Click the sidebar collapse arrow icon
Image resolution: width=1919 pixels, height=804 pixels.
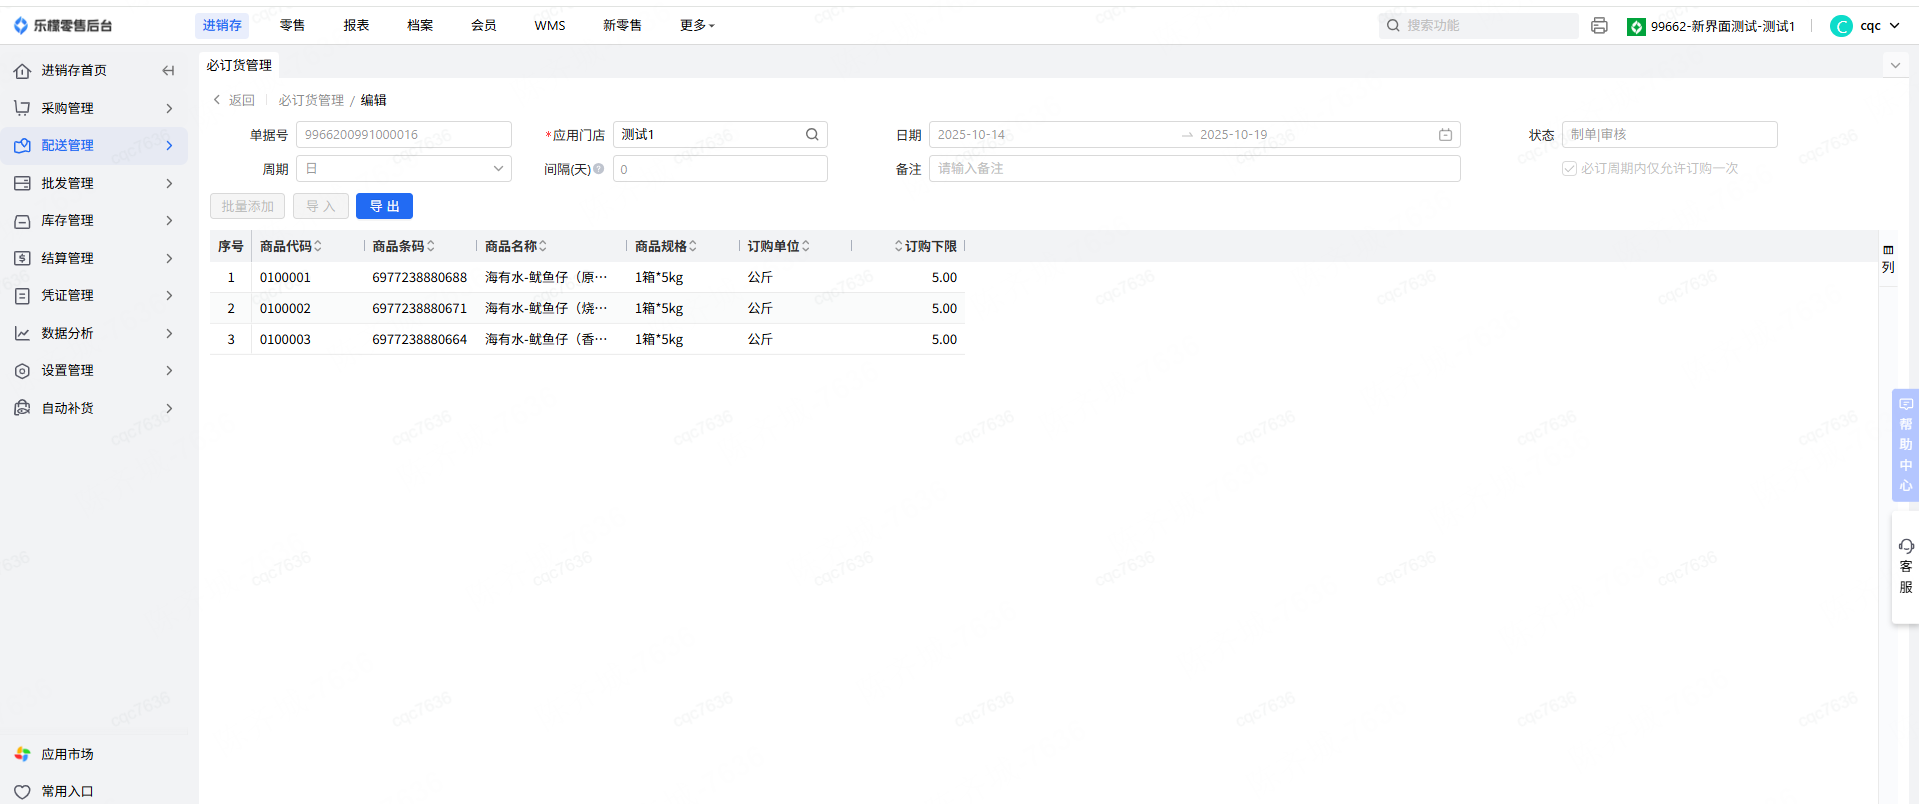click(x=168, y=70)
